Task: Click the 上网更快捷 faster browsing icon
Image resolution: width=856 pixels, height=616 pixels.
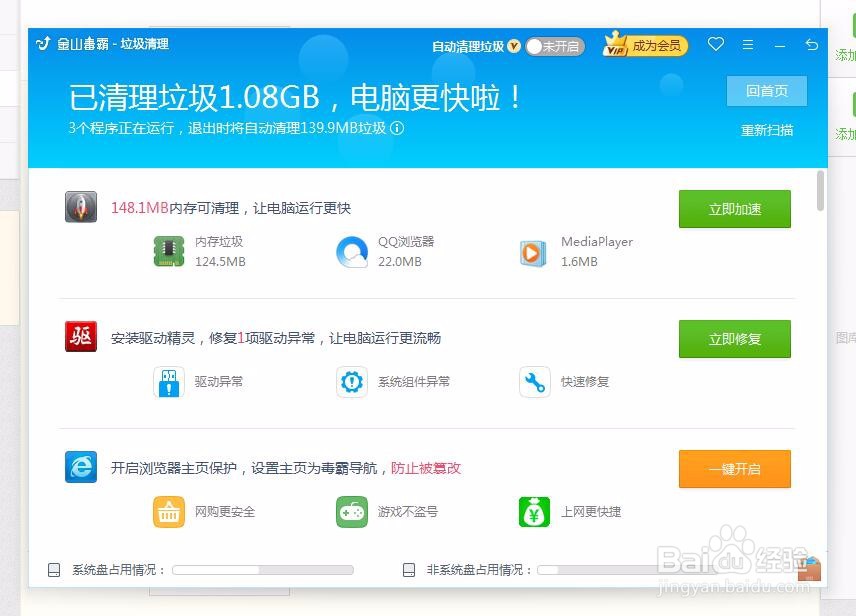Action: (532, 511)
